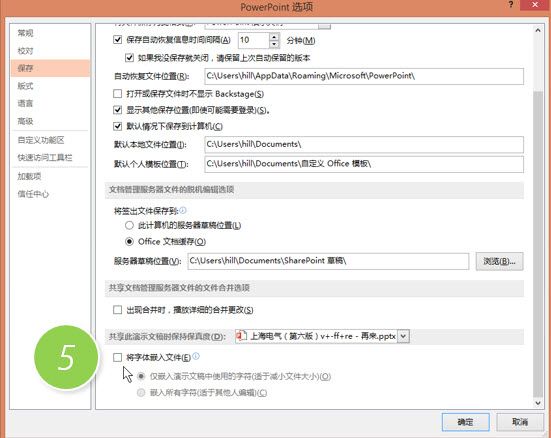Edit the 服务器草稿位置 path field
Image resolution: width=551 pixels, height=438 pixels.
pyautogui.click(x=328, y=261)
